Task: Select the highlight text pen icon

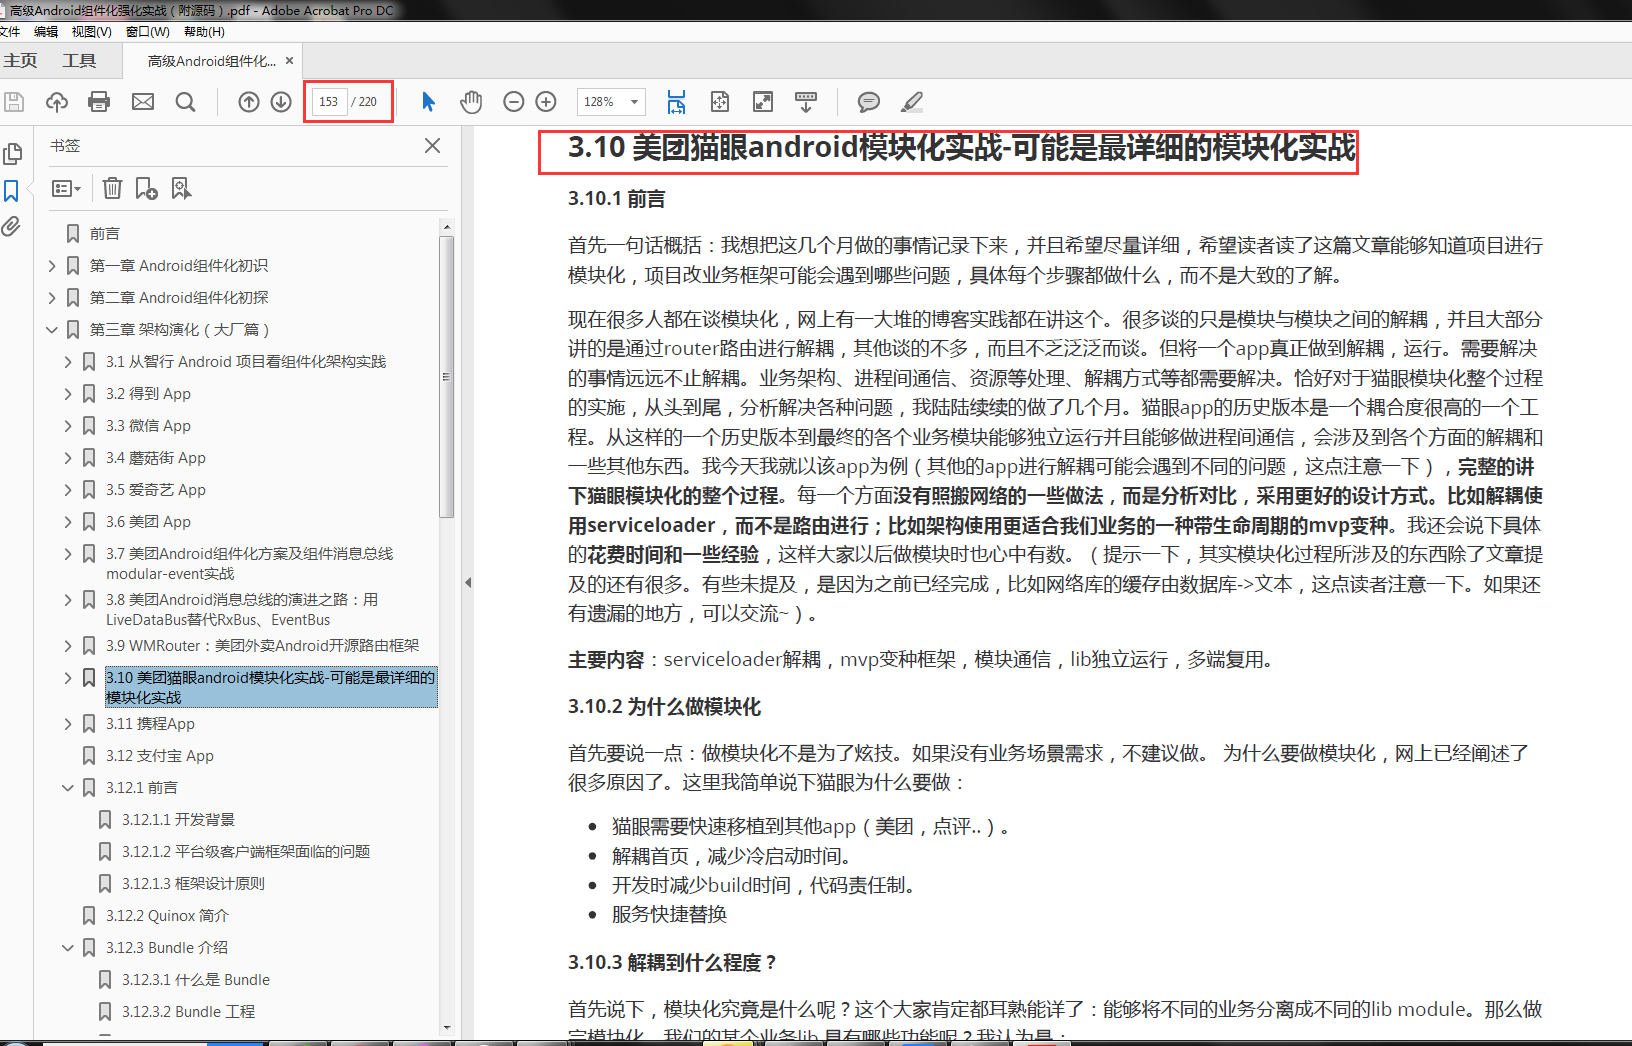Action: [x=912, y=101]
